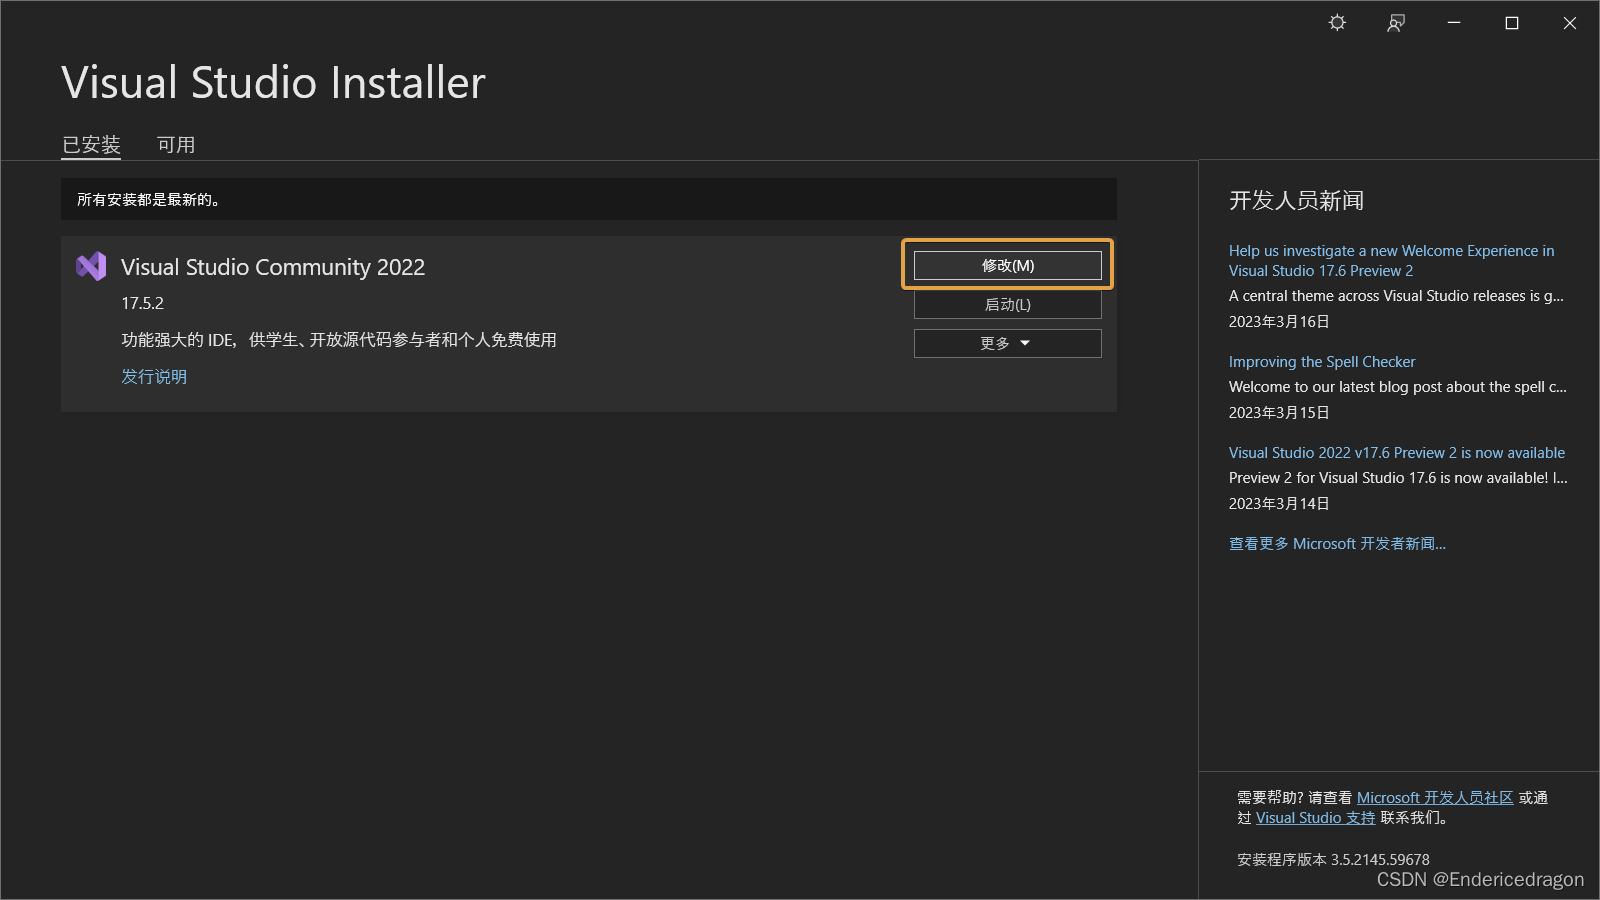Image resolution: width=1600 pixels, height=900 pixels.
Task: Click 查看更多 Microsoft 开发者新闻 link
Action: [x=1337, y=543]
